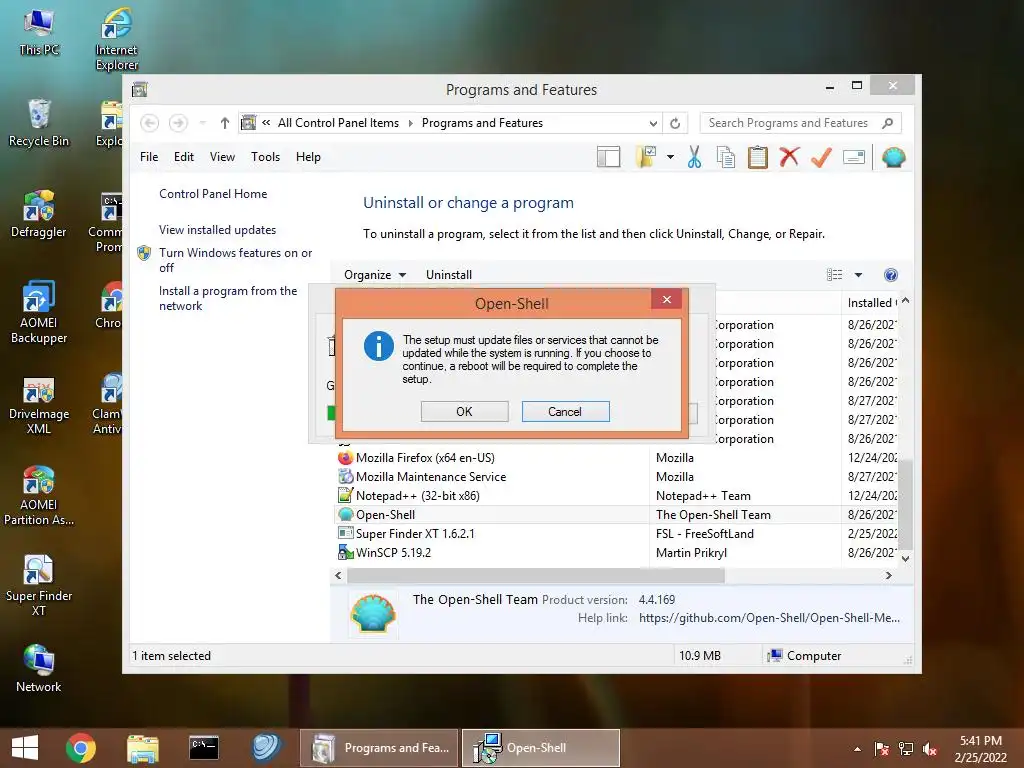Click the Copy toolbar icon
The width and height of the screenshot is (1024, 768).
pyautogui.click(x=726, y=157)
